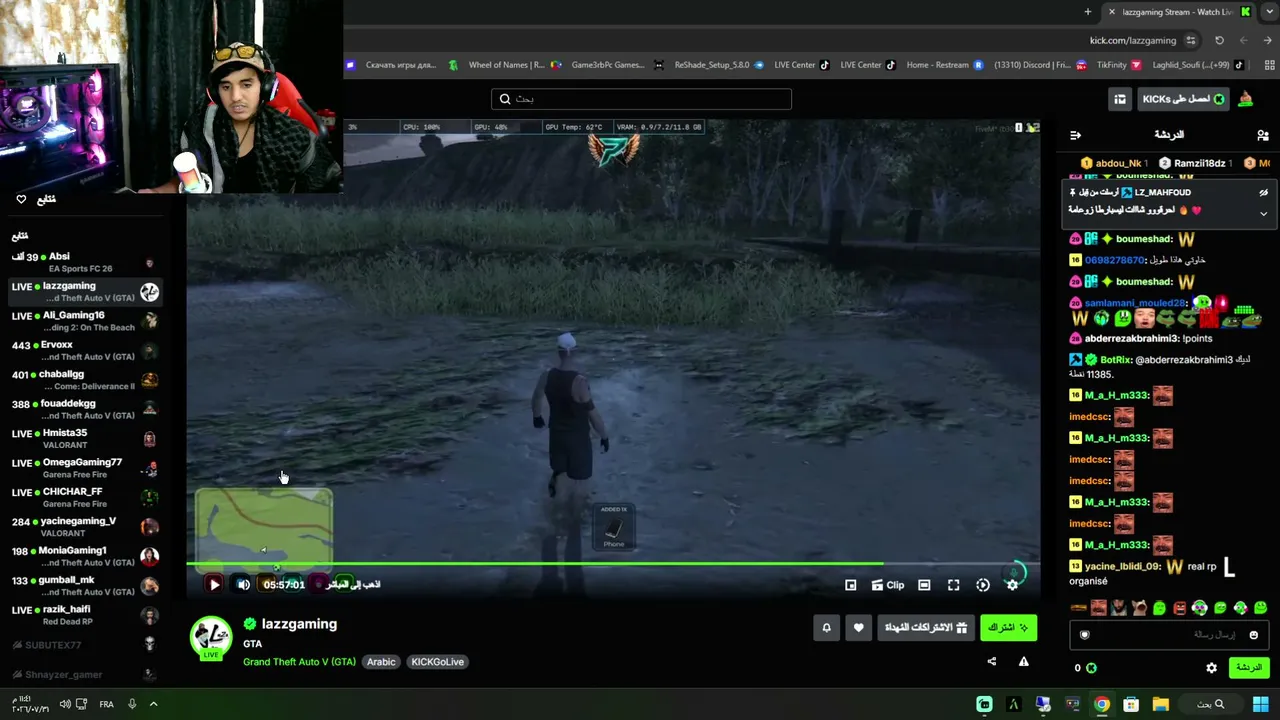Viewport: 1280px width, 720px height.
Task: Create a Clip of the stream
Action: (888, 585)
